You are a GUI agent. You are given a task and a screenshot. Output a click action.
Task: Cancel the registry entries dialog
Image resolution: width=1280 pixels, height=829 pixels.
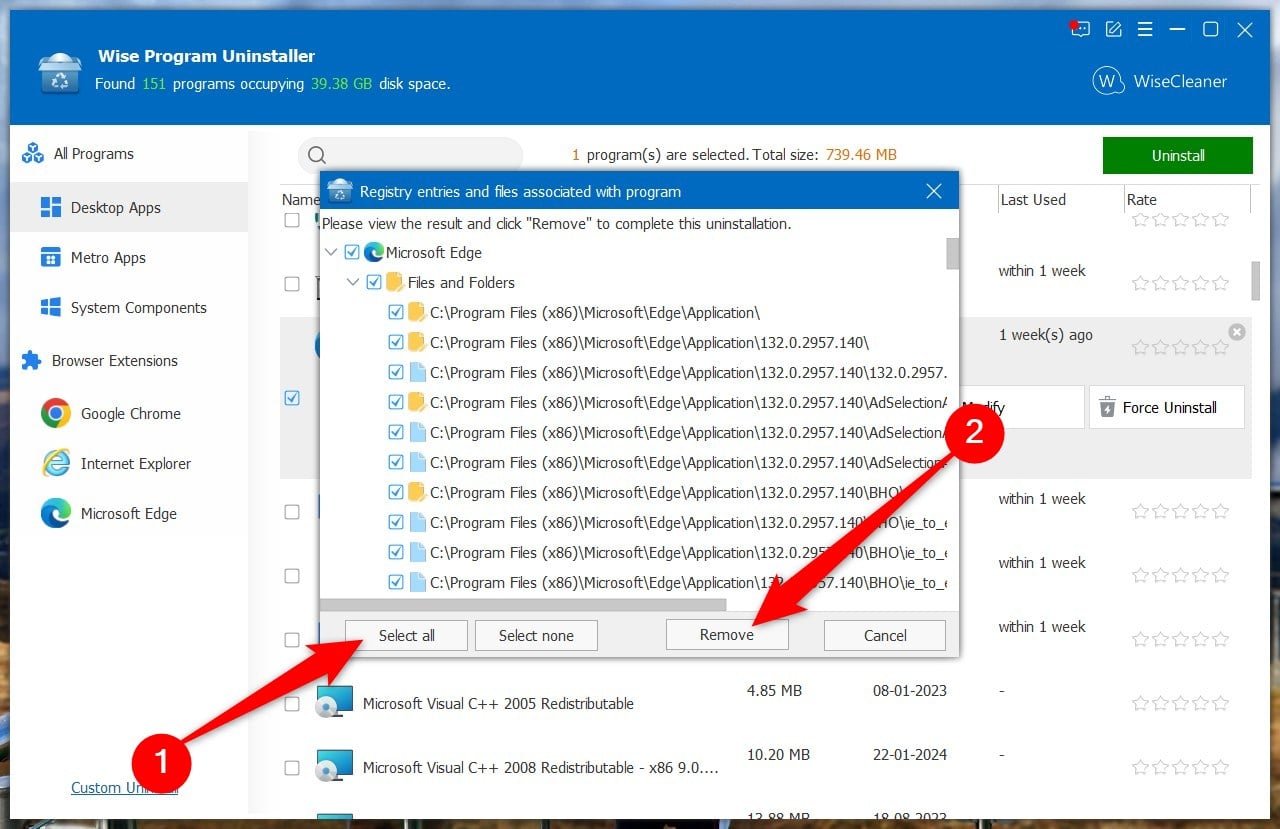885,635
